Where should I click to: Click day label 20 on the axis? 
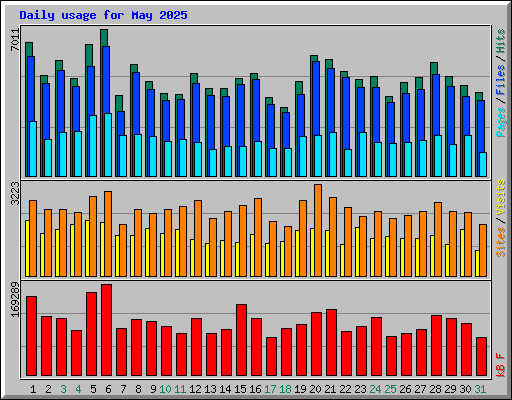(x=315, y=389)
